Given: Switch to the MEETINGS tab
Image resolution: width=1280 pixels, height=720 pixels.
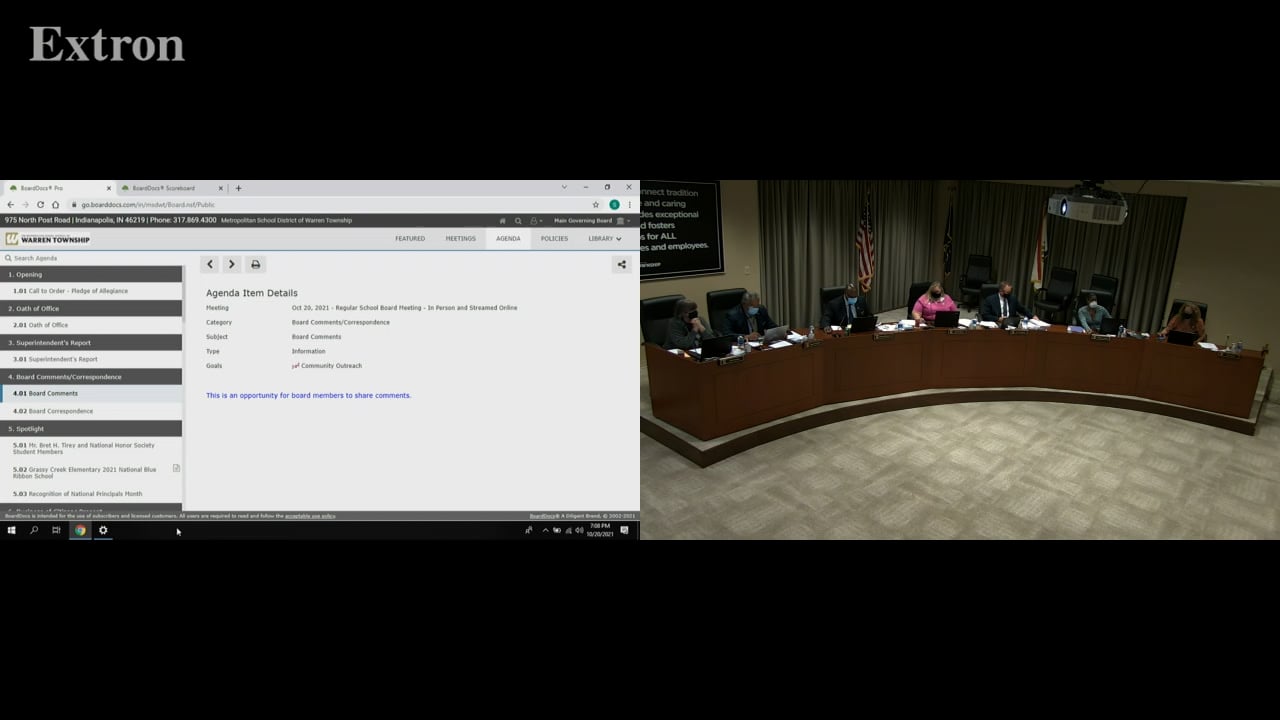Looking at the screenshot, I should pyautogui.click(x=461, y=239).
